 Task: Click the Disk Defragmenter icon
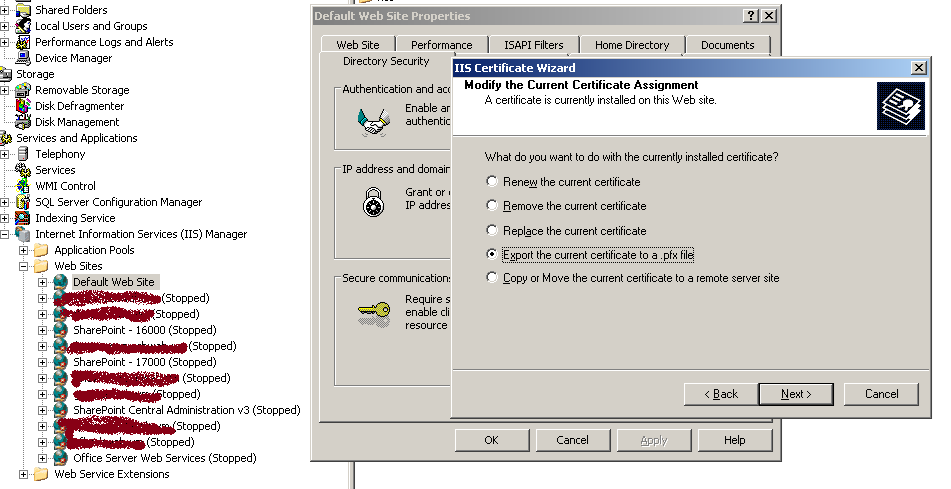tap(22, 106)
